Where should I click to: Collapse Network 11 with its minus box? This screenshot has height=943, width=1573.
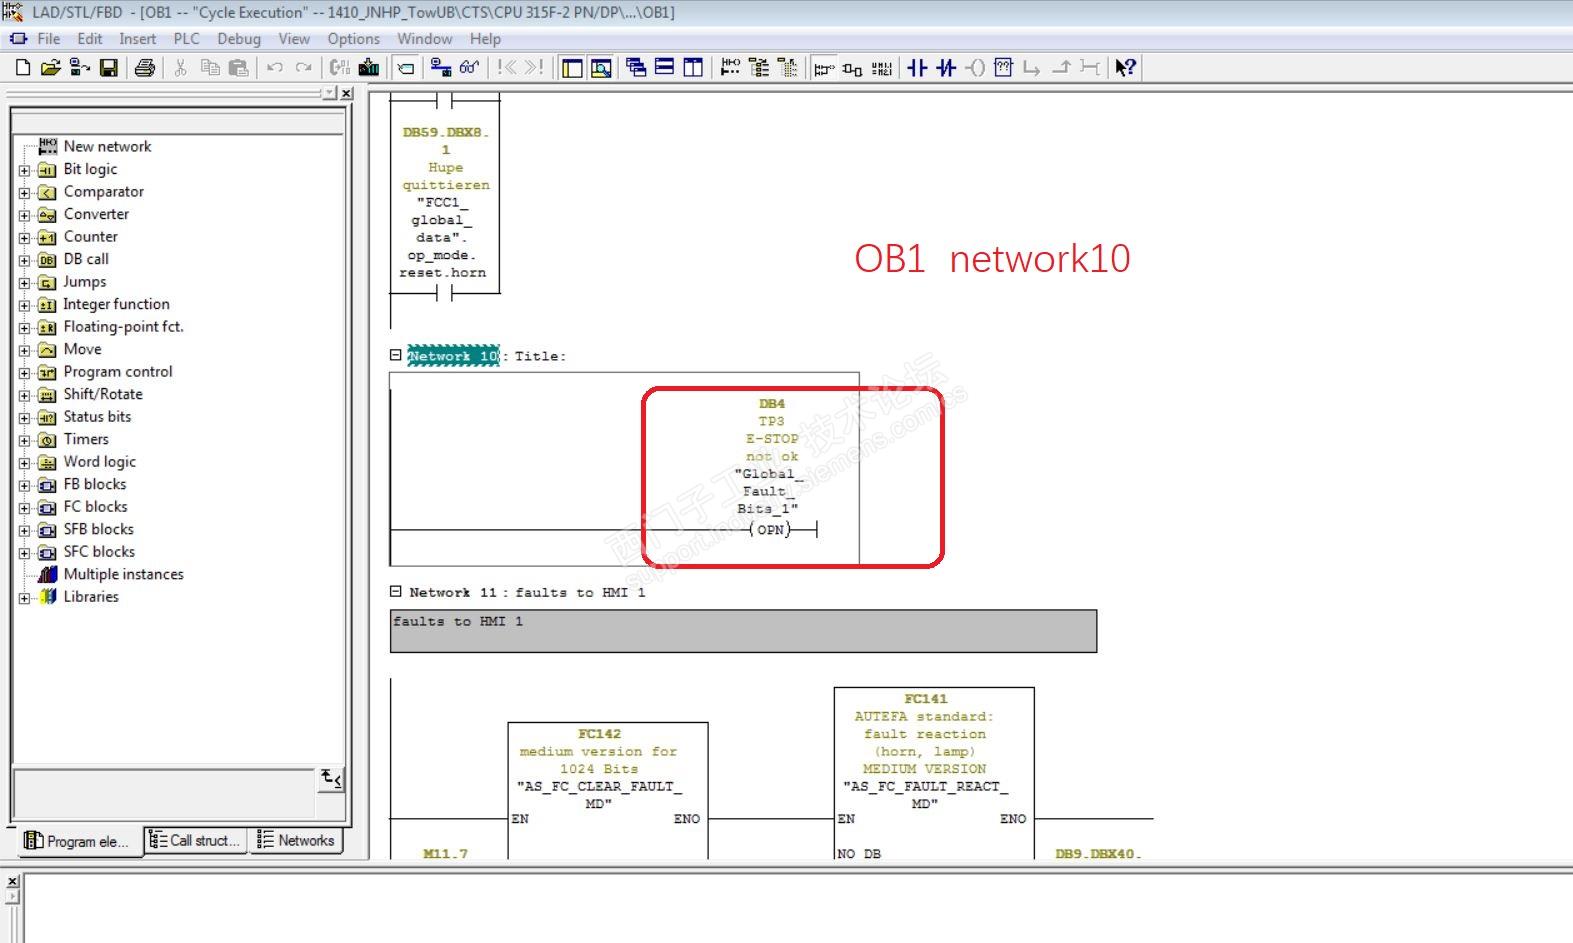point(396,591)
